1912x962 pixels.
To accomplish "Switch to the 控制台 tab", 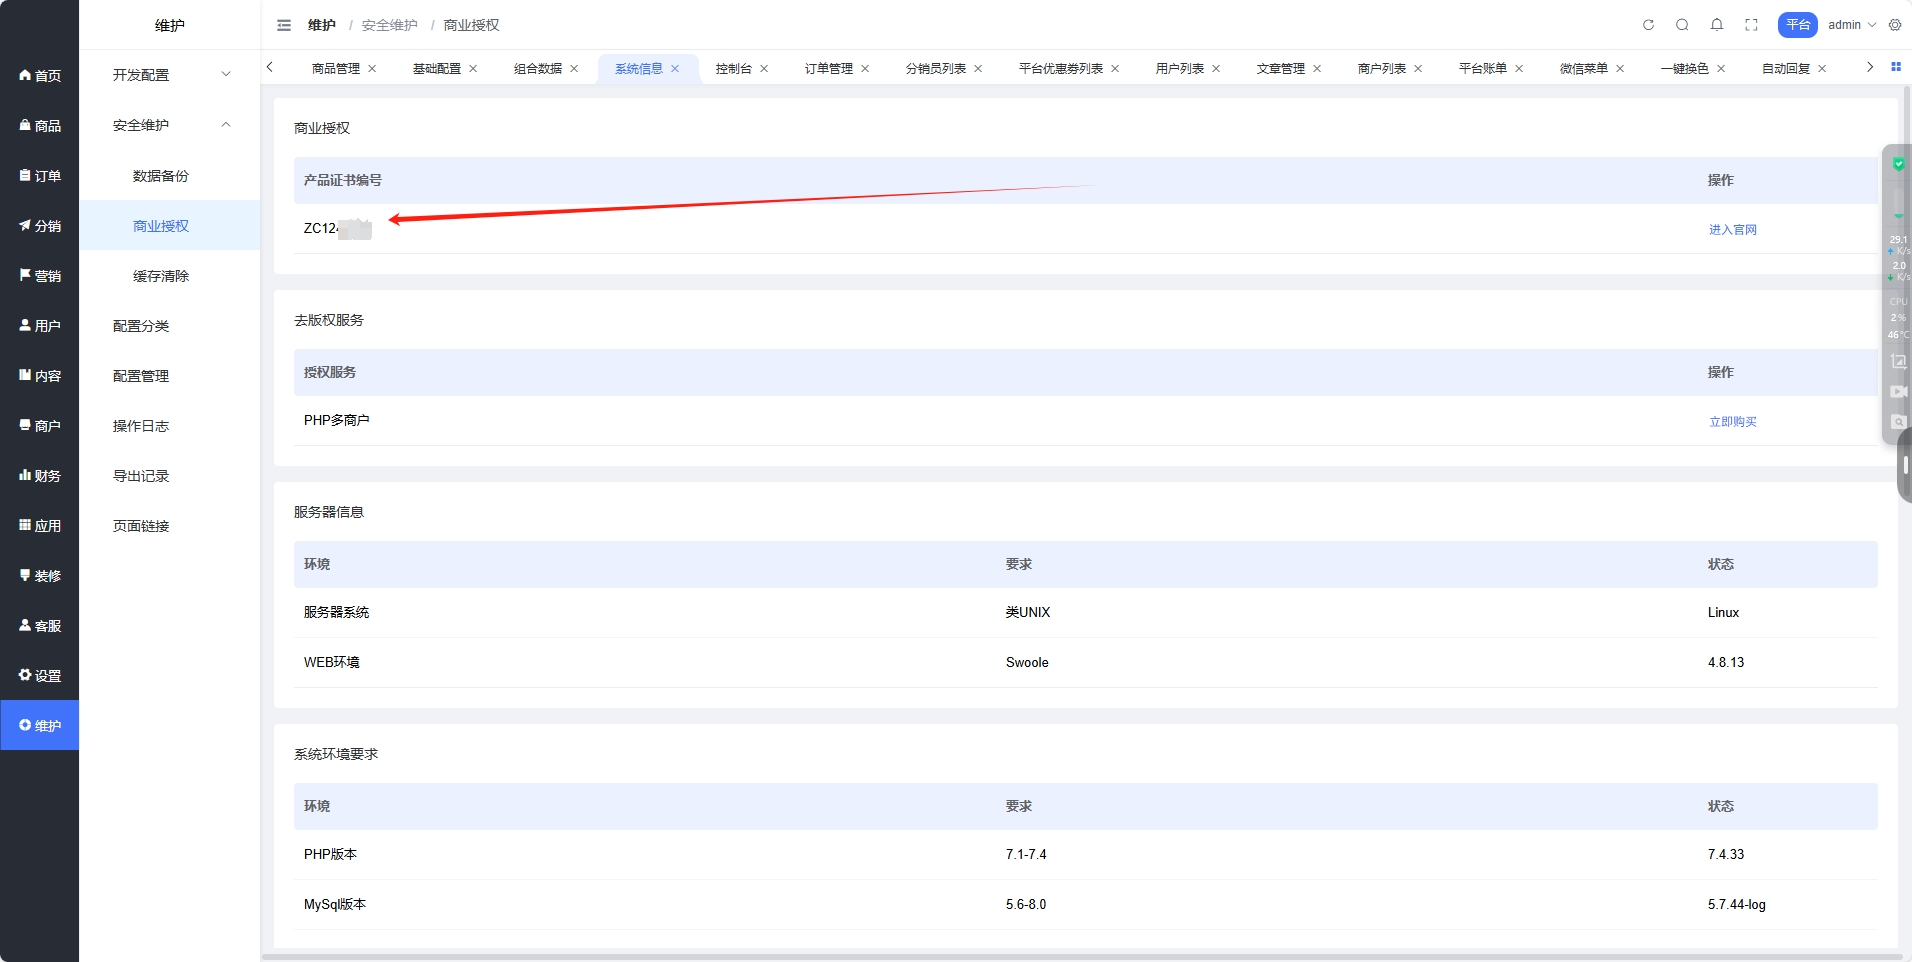I will tap(733, 69).
